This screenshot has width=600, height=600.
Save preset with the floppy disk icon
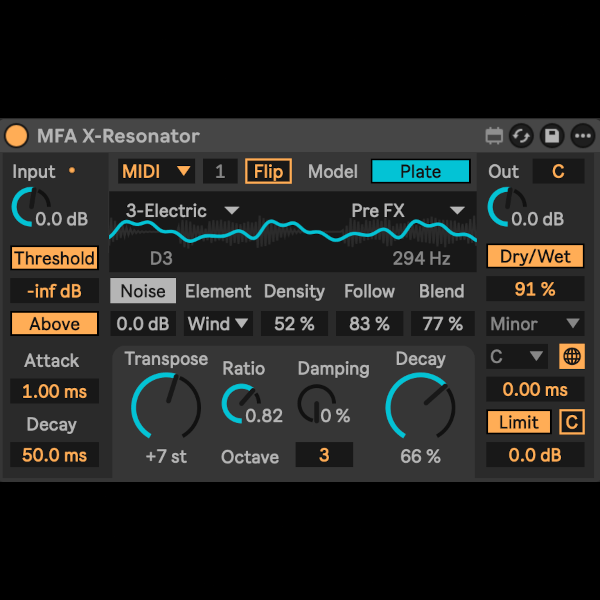point(551,136)
